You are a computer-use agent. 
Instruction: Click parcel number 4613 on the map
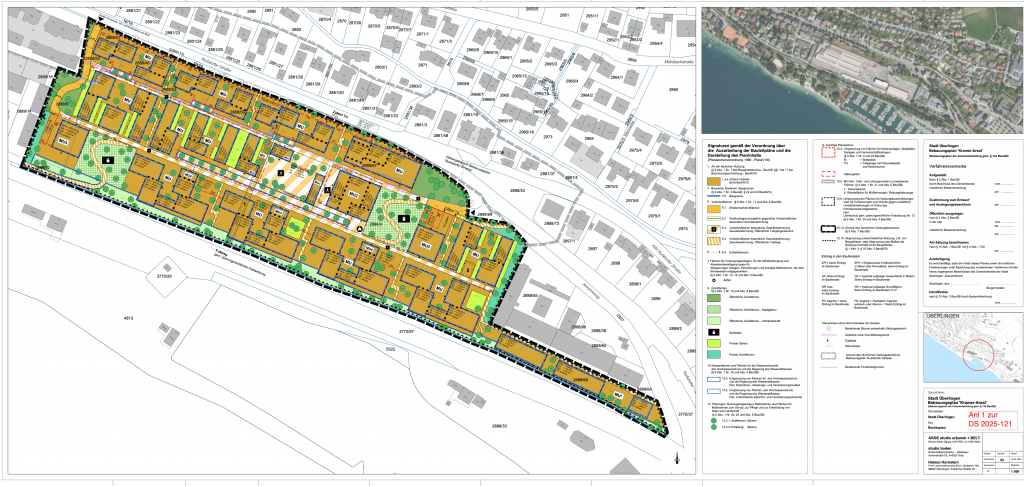tap(127, 316)
